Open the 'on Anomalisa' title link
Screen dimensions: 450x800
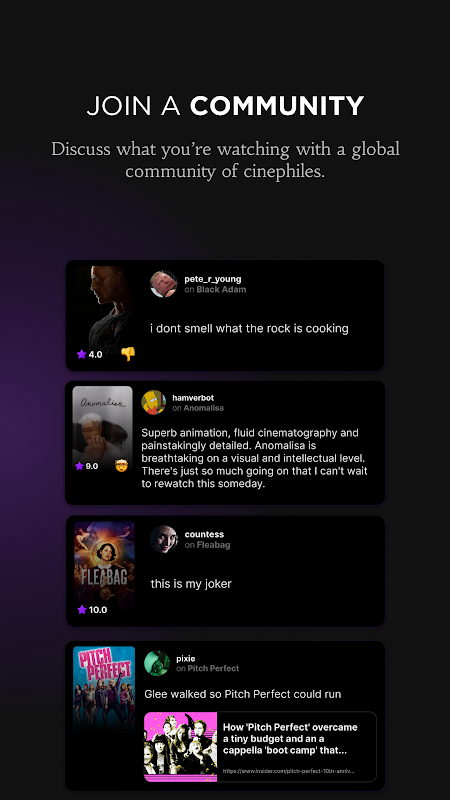click(x=198, y=408)
